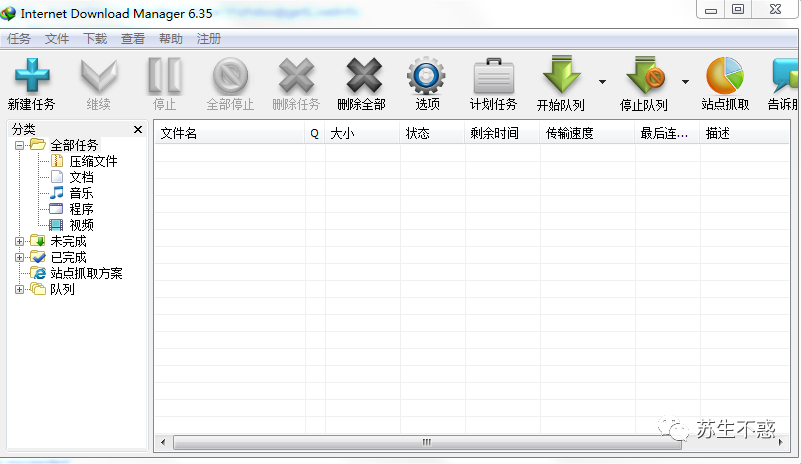Open dropdown arrow next to 开始队列
The image size is (801, 464).
point(602,82)
